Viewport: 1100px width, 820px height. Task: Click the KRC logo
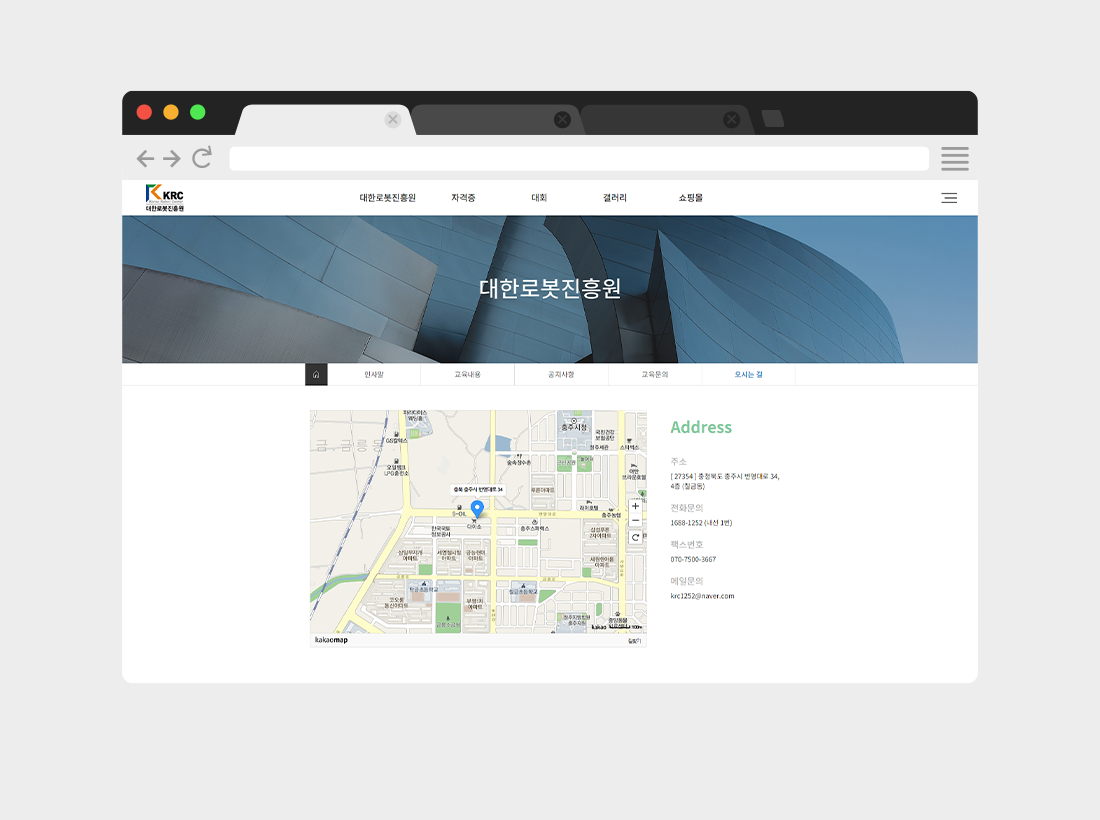[165, 198]
